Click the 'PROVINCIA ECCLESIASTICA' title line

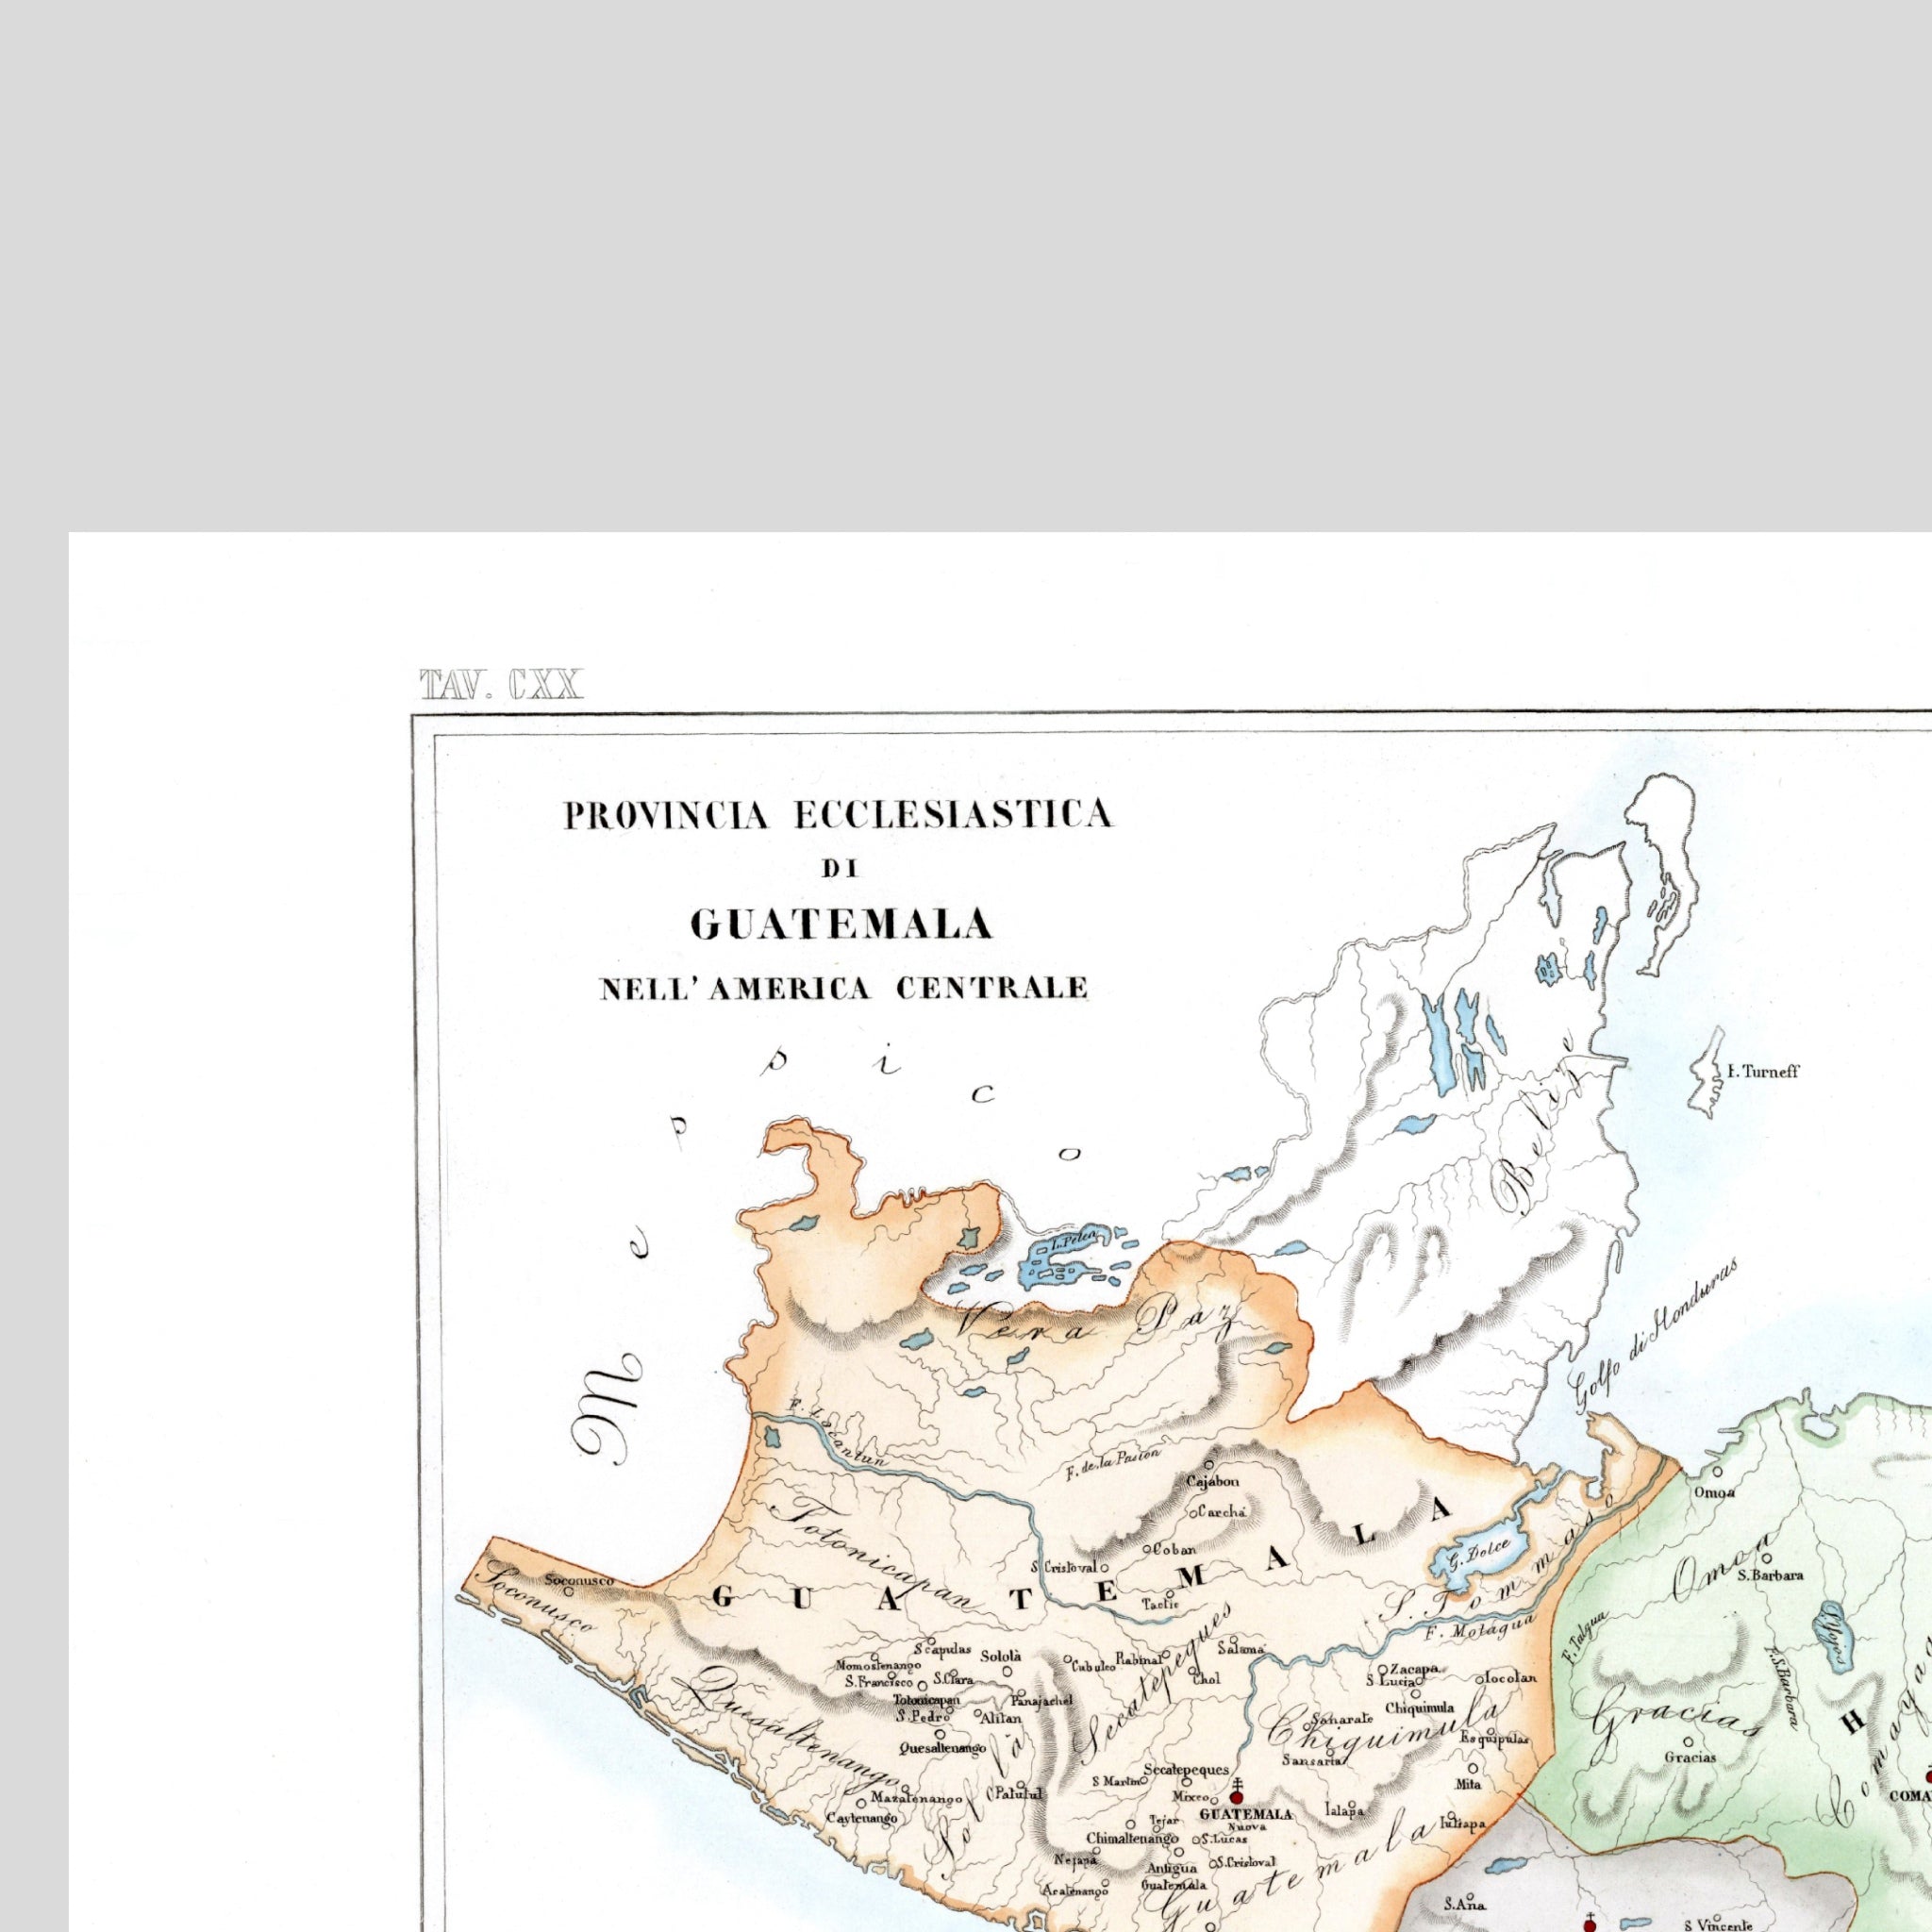coord(838,815)
